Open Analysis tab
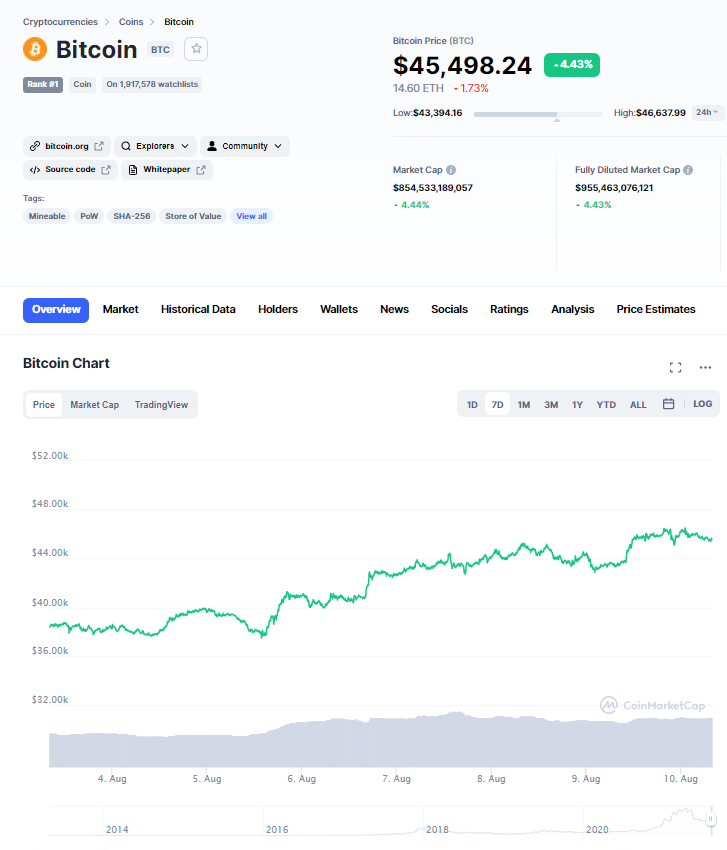This screenshot has height=850, width=727. click(x=572, y=310)
